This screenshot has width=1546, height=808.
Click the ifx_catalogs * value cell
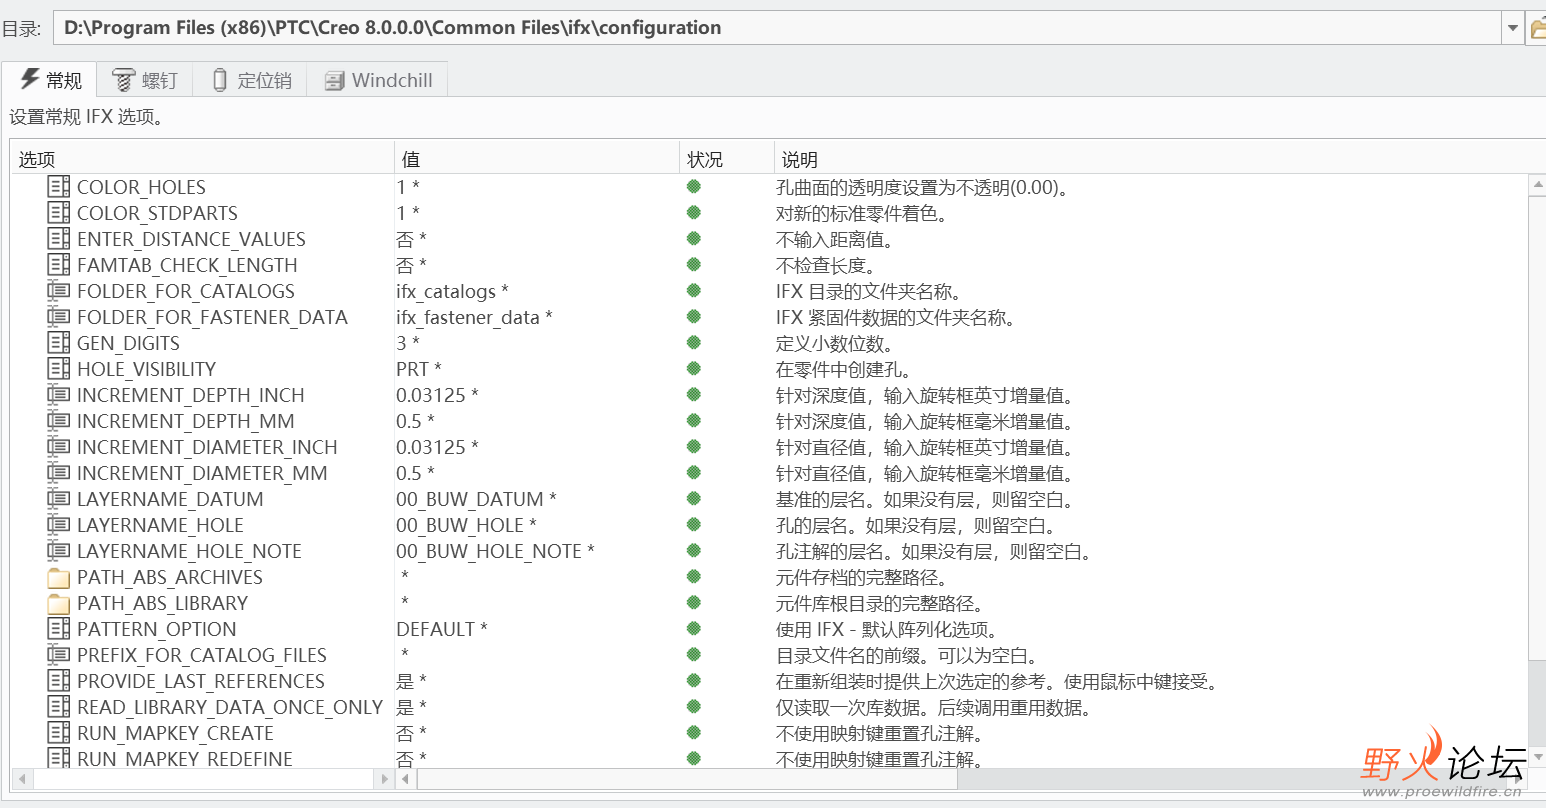[x=452, y=291]
